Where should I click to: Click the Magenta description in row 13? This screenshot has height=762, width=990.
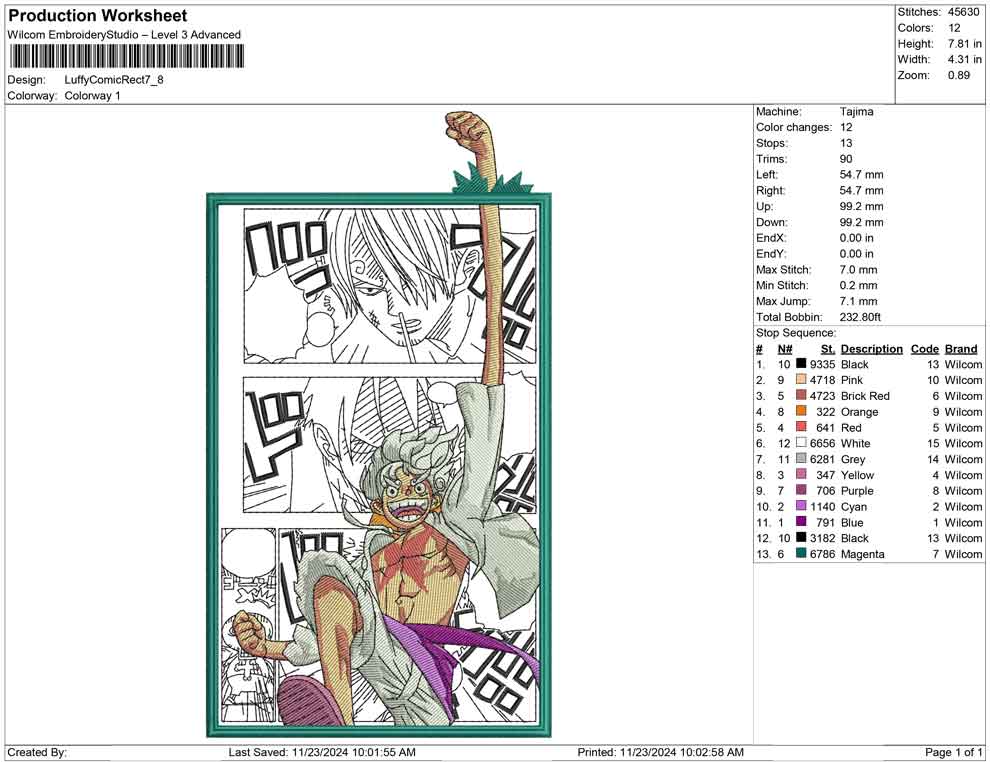point(861,554)
